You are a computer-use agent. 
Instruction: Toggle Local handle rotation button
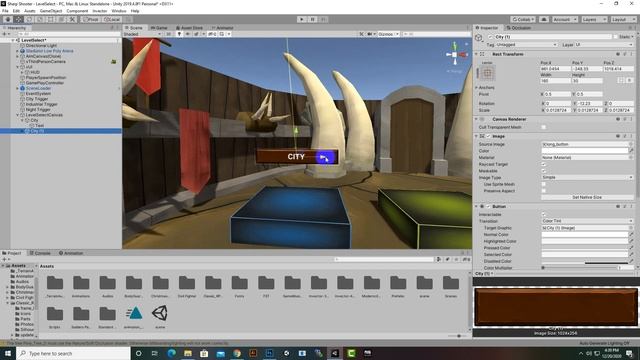coord(111,19)
